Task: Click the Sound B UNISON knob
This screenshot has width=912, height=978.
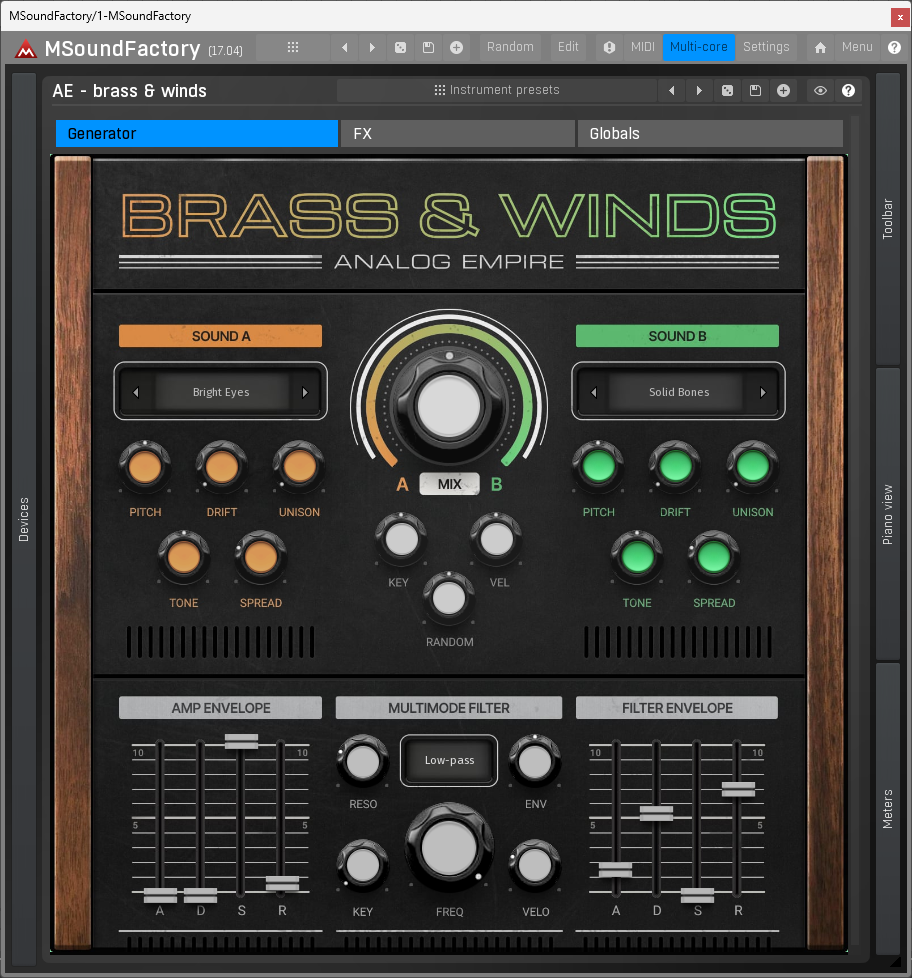Action: click(752, 467)
